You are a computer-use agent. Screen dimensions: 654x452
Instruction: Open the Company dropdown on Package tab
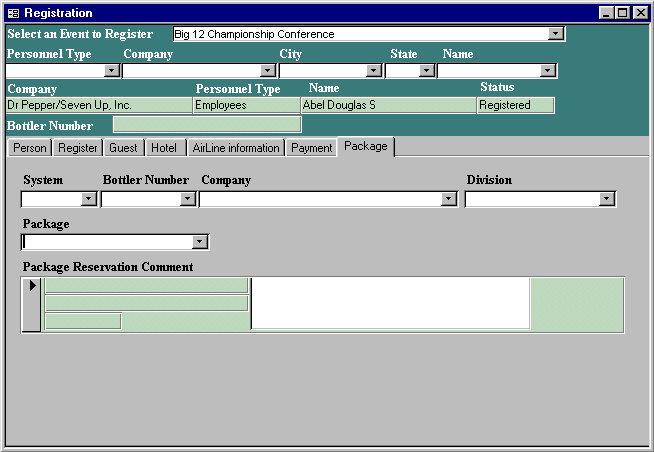pyautogui.click(x=449, y=199)
